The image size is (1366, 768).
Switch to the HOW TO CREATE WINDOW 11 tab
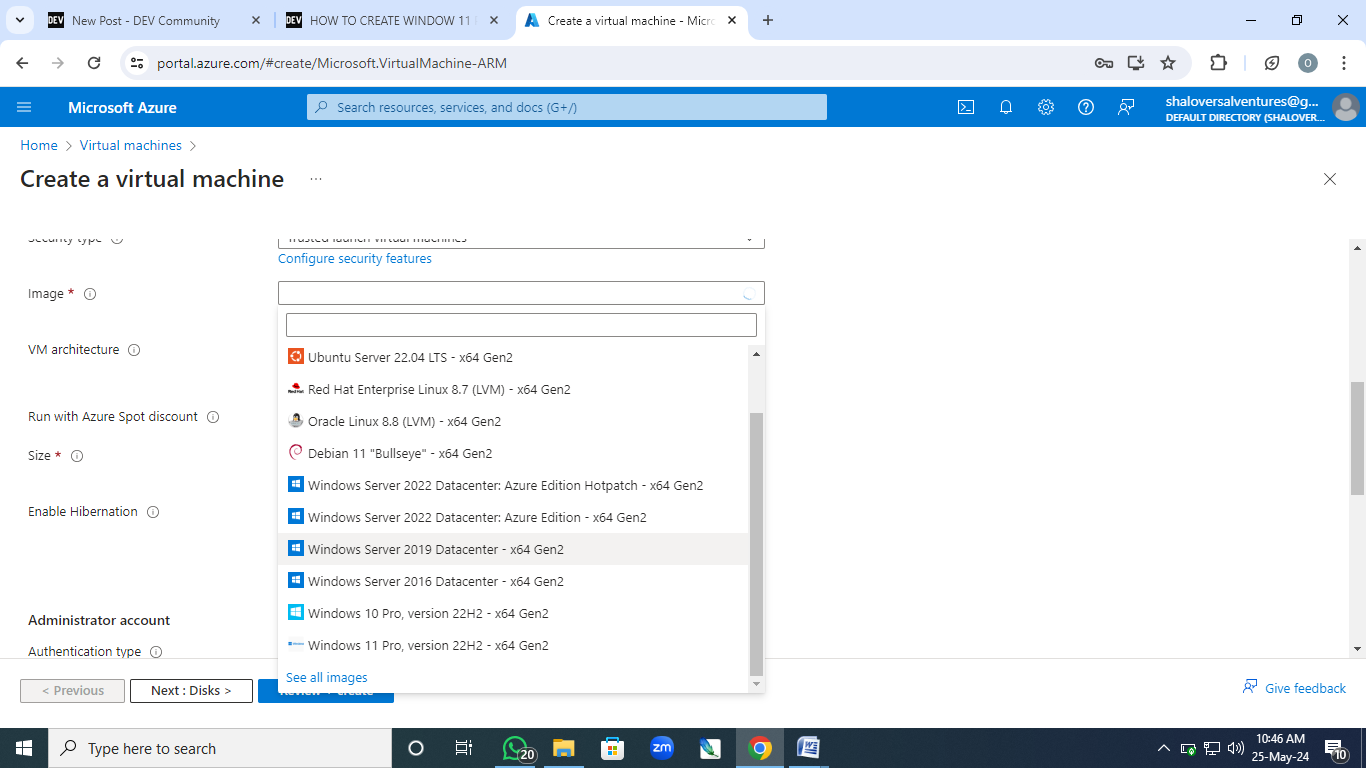pos(392,20)
